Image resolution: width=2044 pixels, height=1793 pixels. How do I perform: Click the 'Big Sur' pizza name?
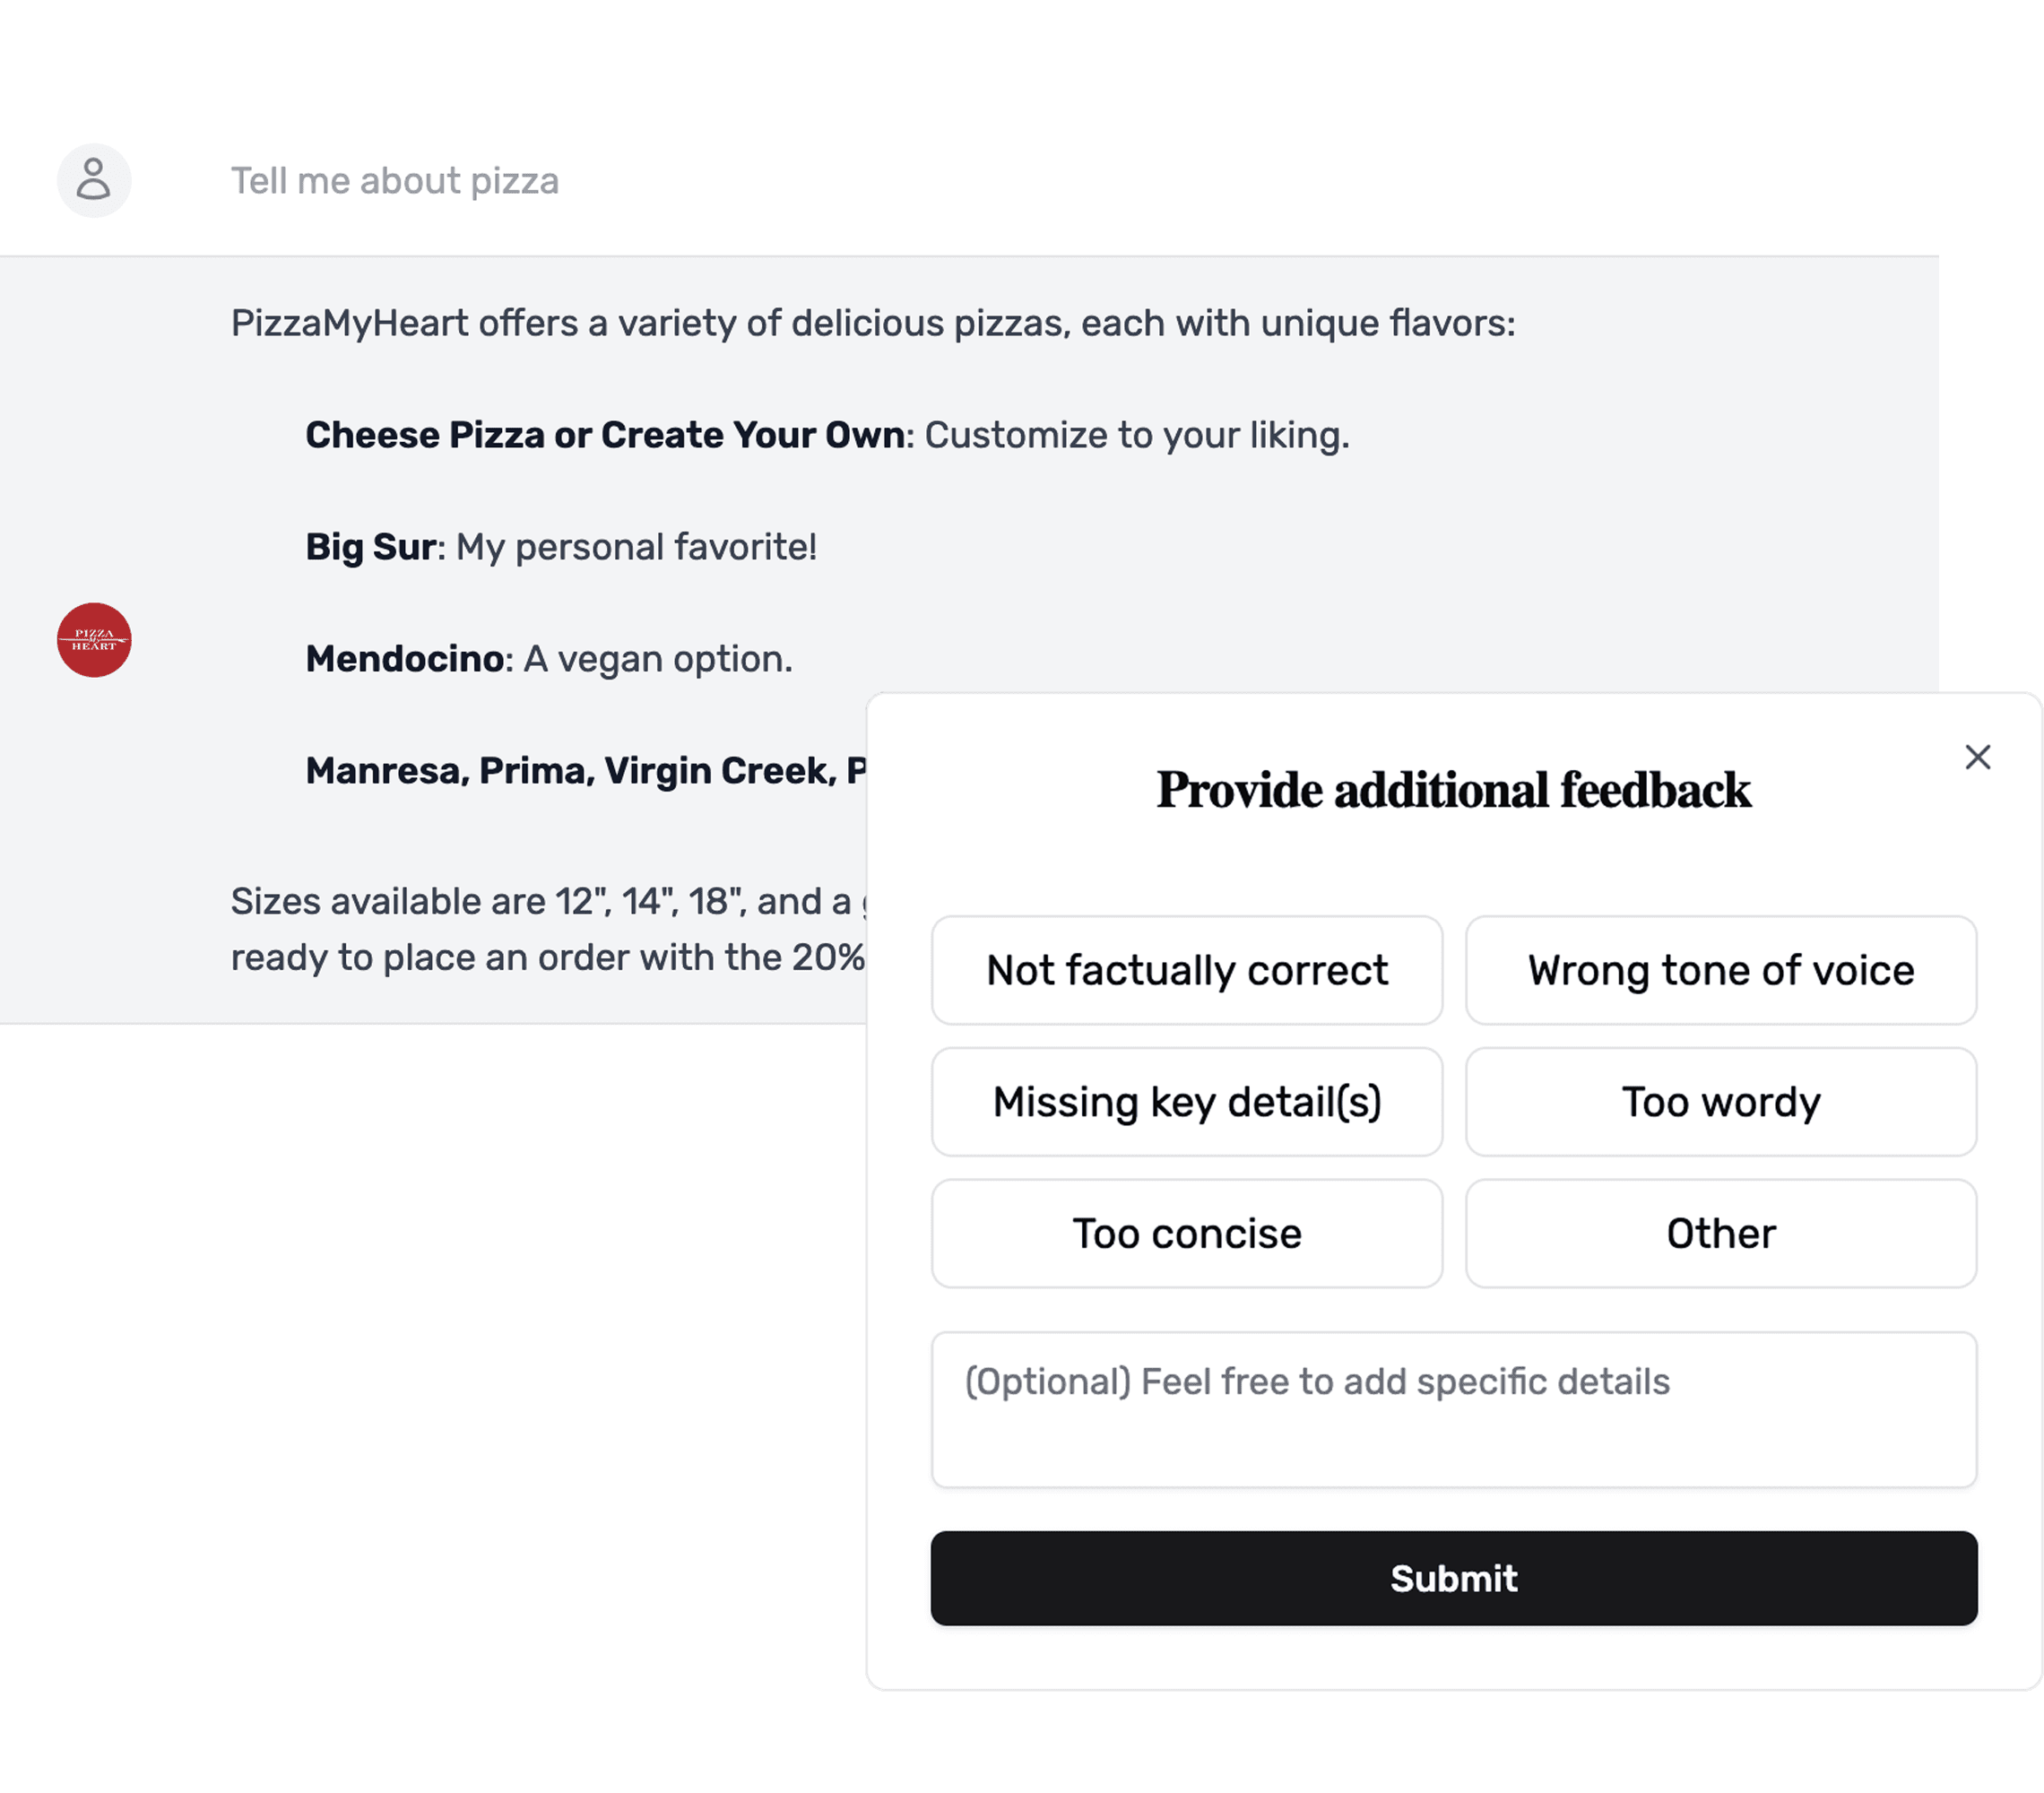tap(371, 547)
